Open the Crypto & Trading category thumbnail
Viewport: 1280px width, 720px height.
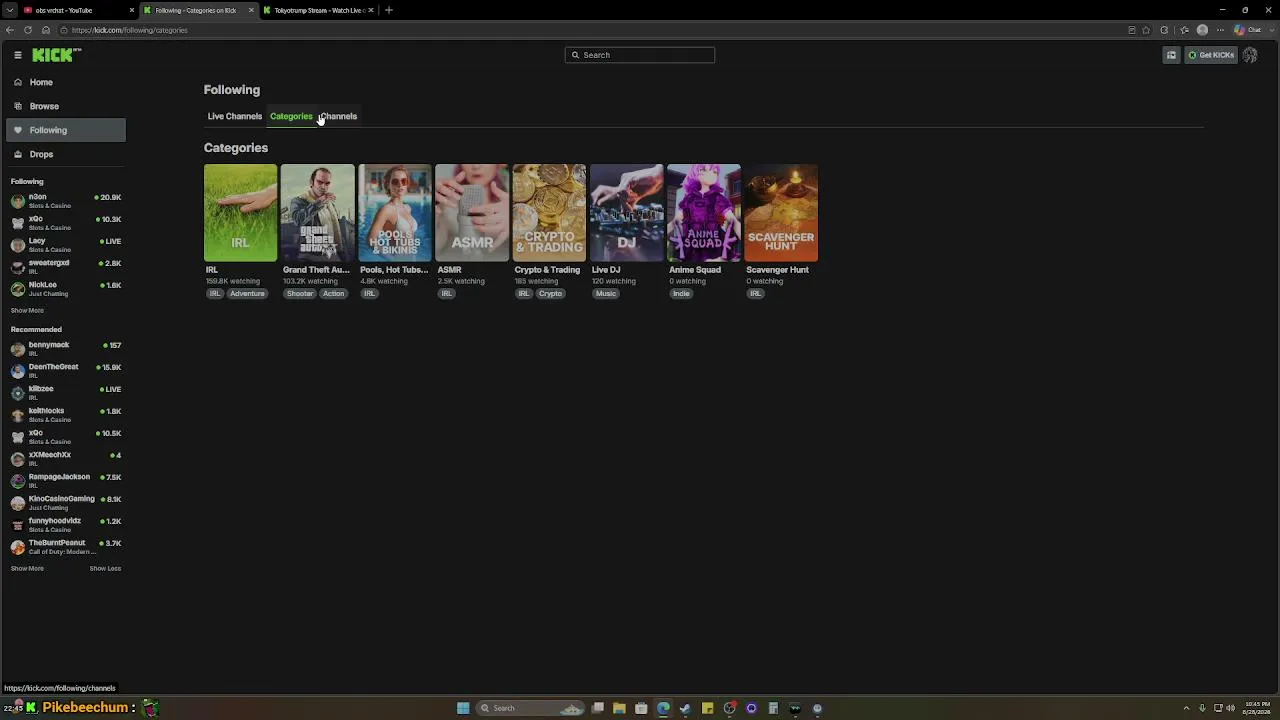[549, 213]
